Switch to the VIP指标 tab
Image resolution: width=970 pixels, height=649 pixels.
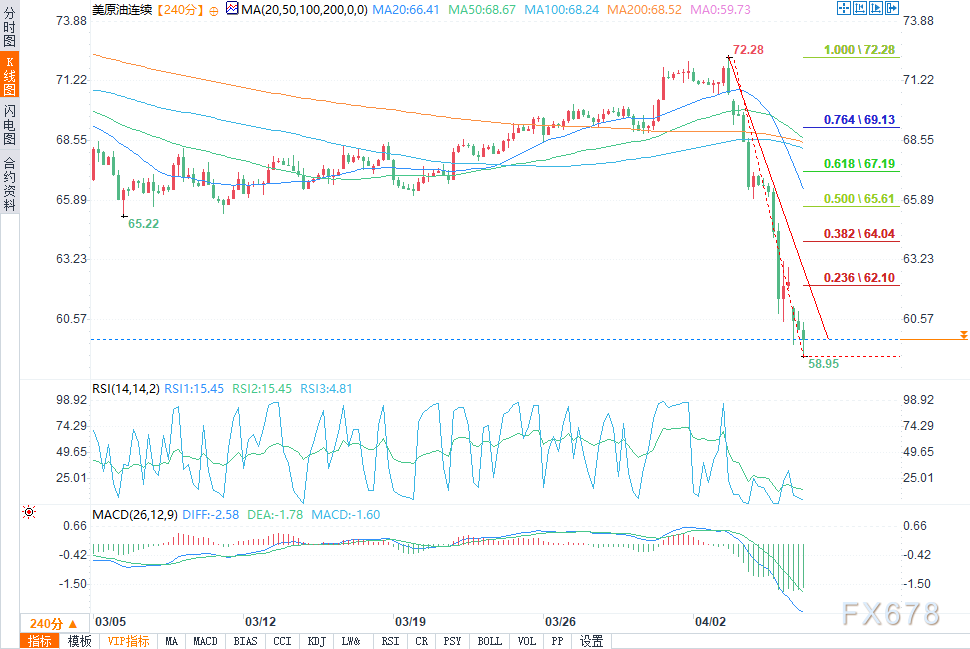click(128, 641)
